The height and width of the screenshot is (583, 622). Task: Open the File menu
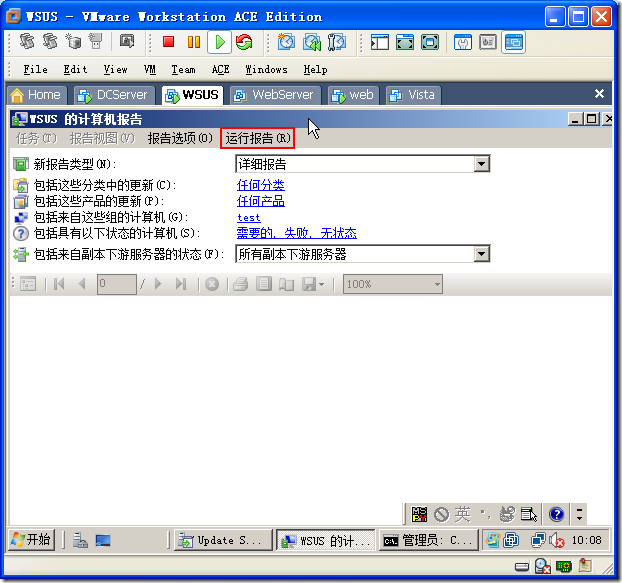35,70
